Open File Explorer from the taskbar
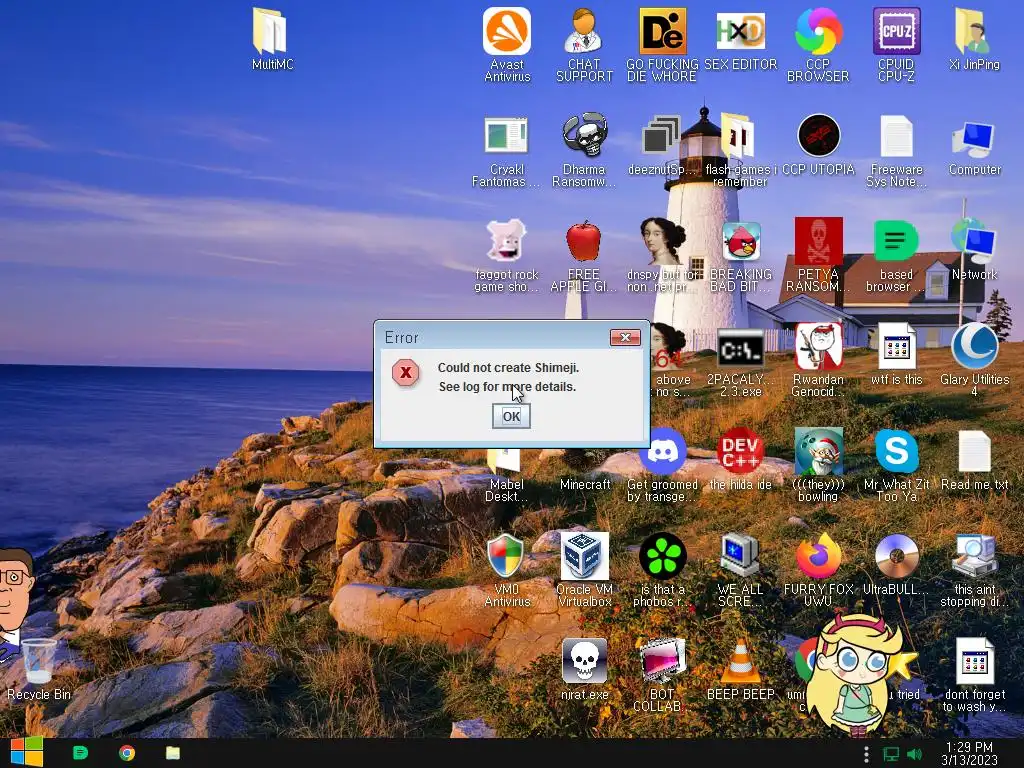Screen dimensions: 1024x768 click(172, 753)
